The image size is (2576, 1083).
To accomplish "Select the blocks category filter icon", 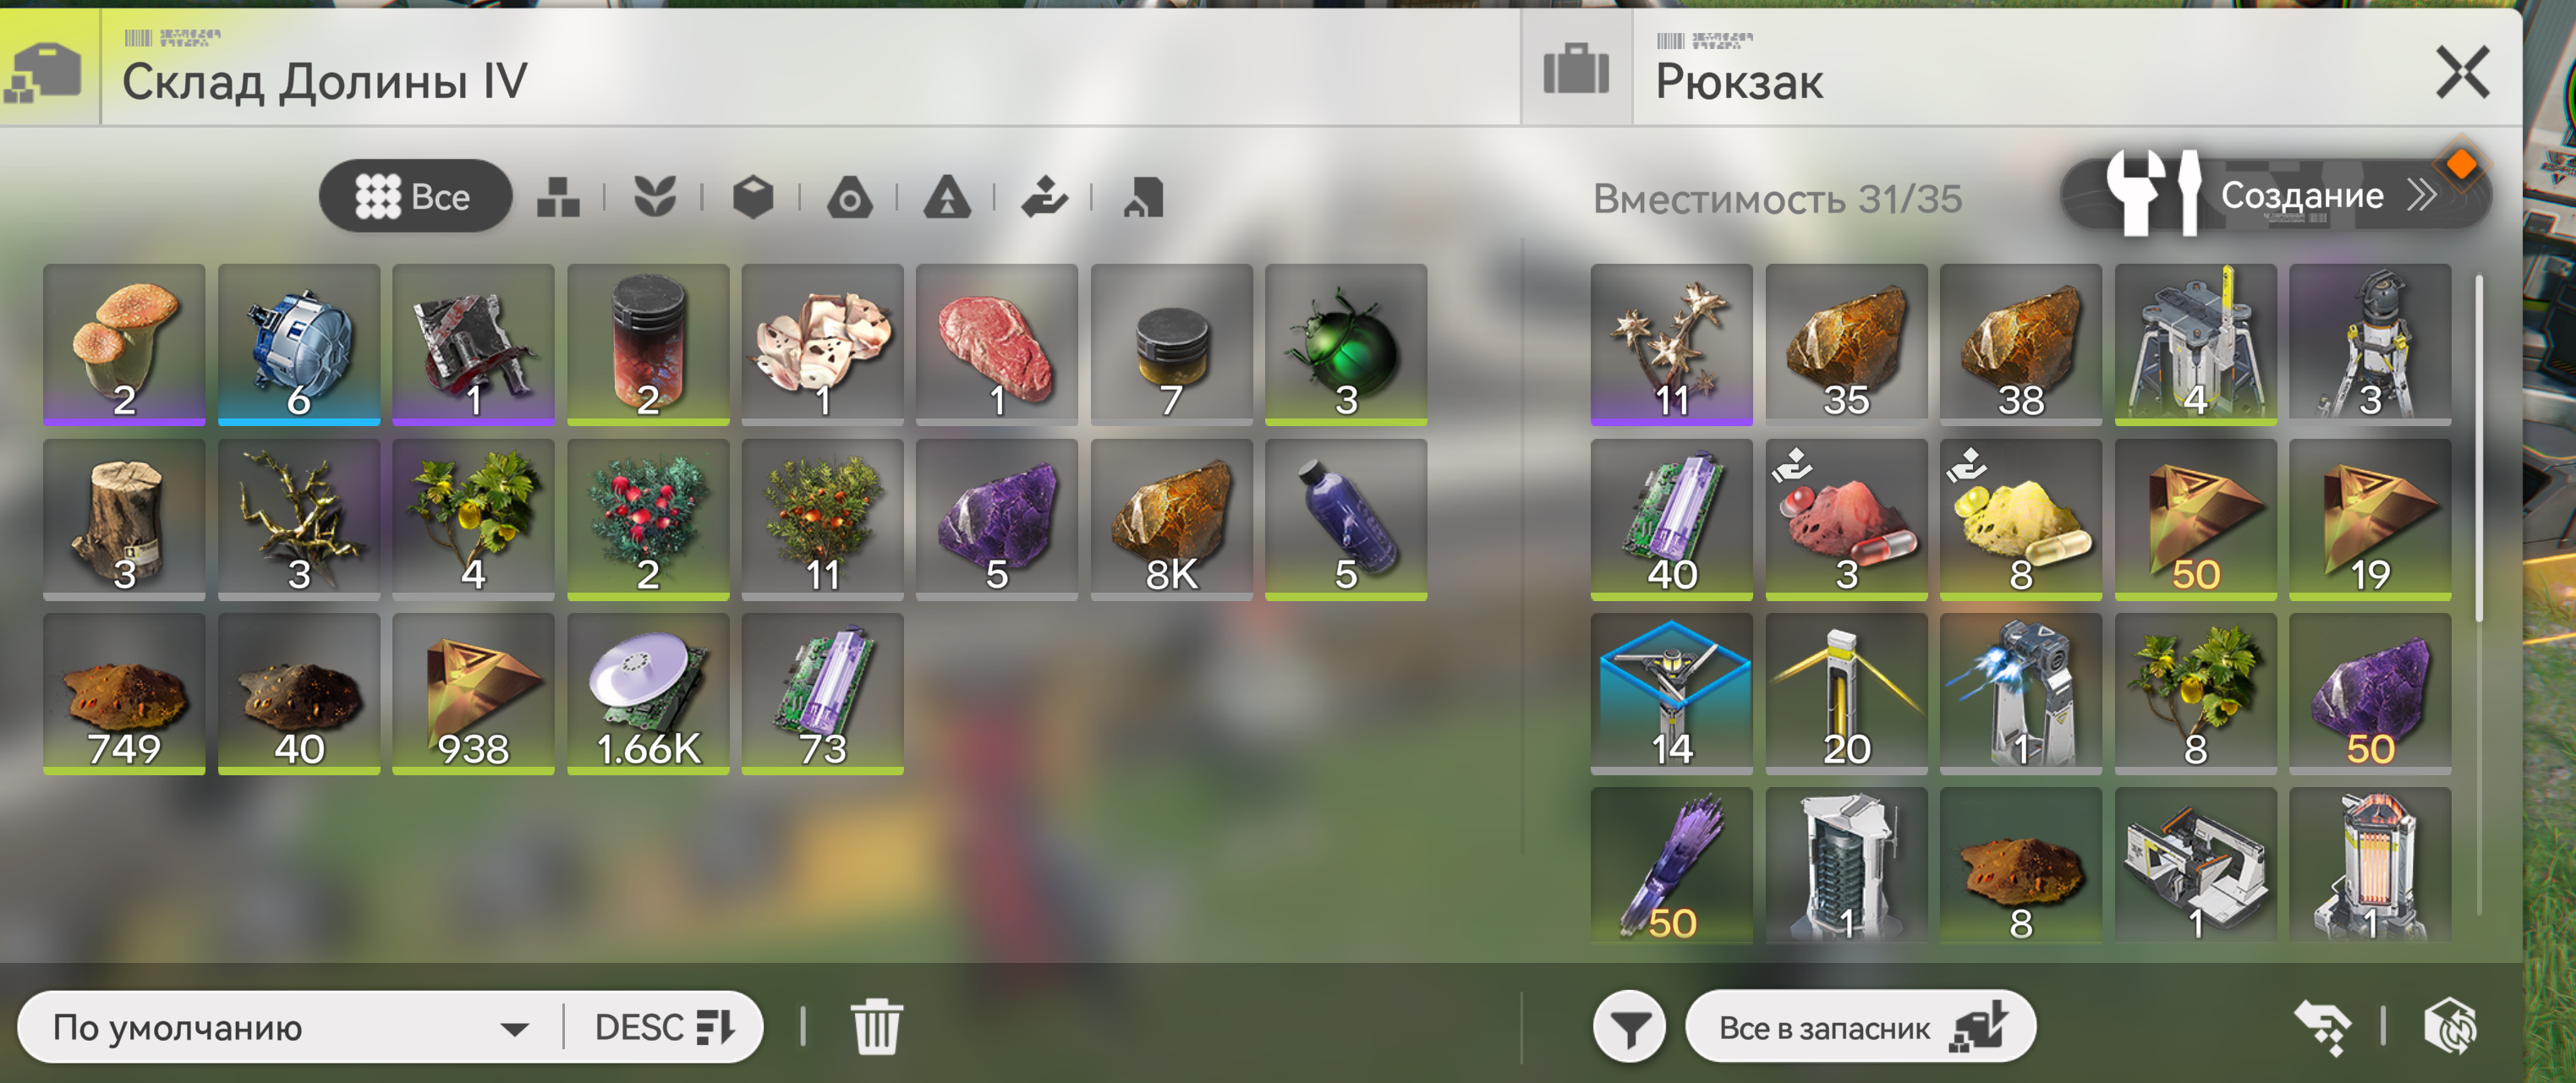I will point(558,196).
